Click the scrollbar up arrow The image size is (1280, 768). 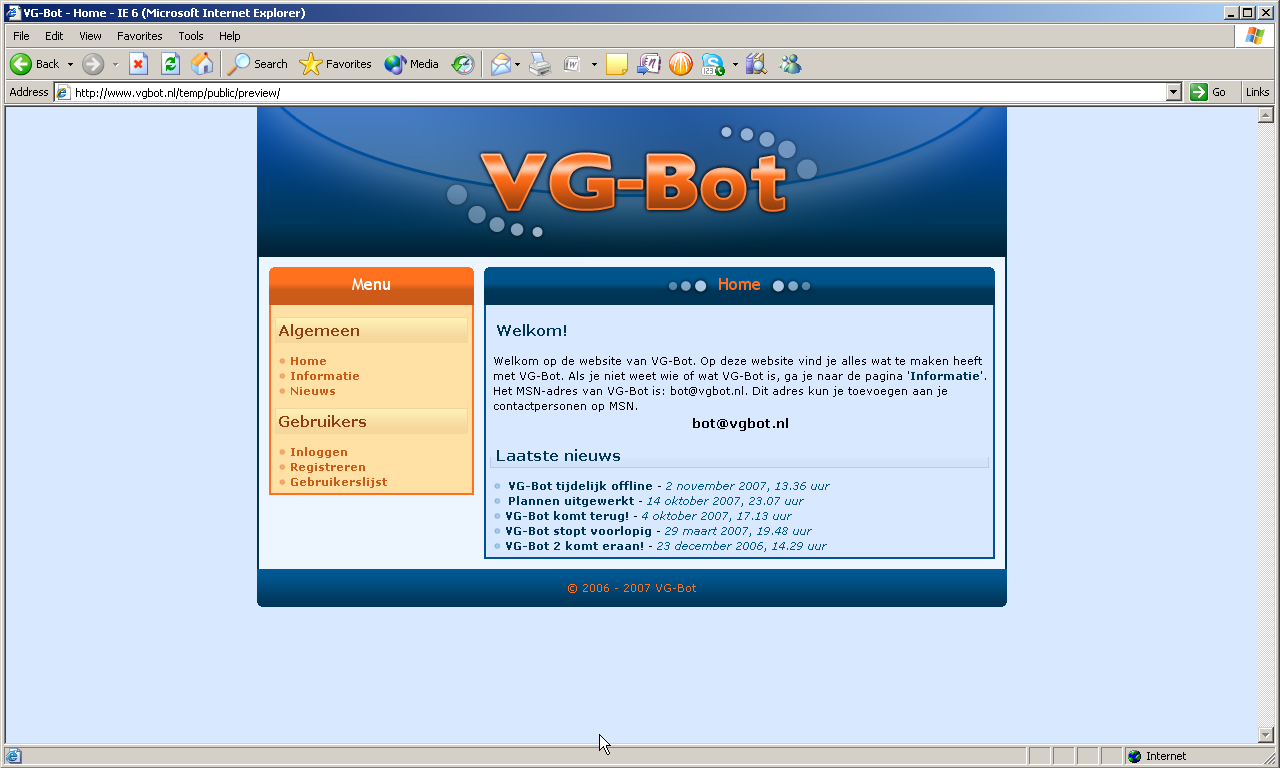click(1266, 115)
